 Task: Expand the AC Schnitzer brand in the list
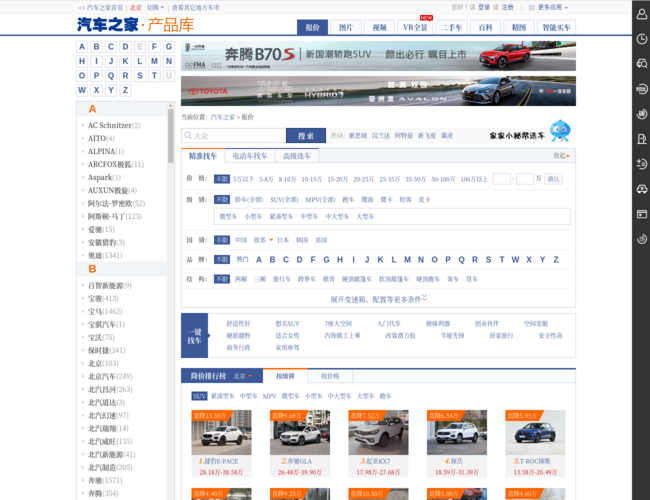[x=114, y=125]
